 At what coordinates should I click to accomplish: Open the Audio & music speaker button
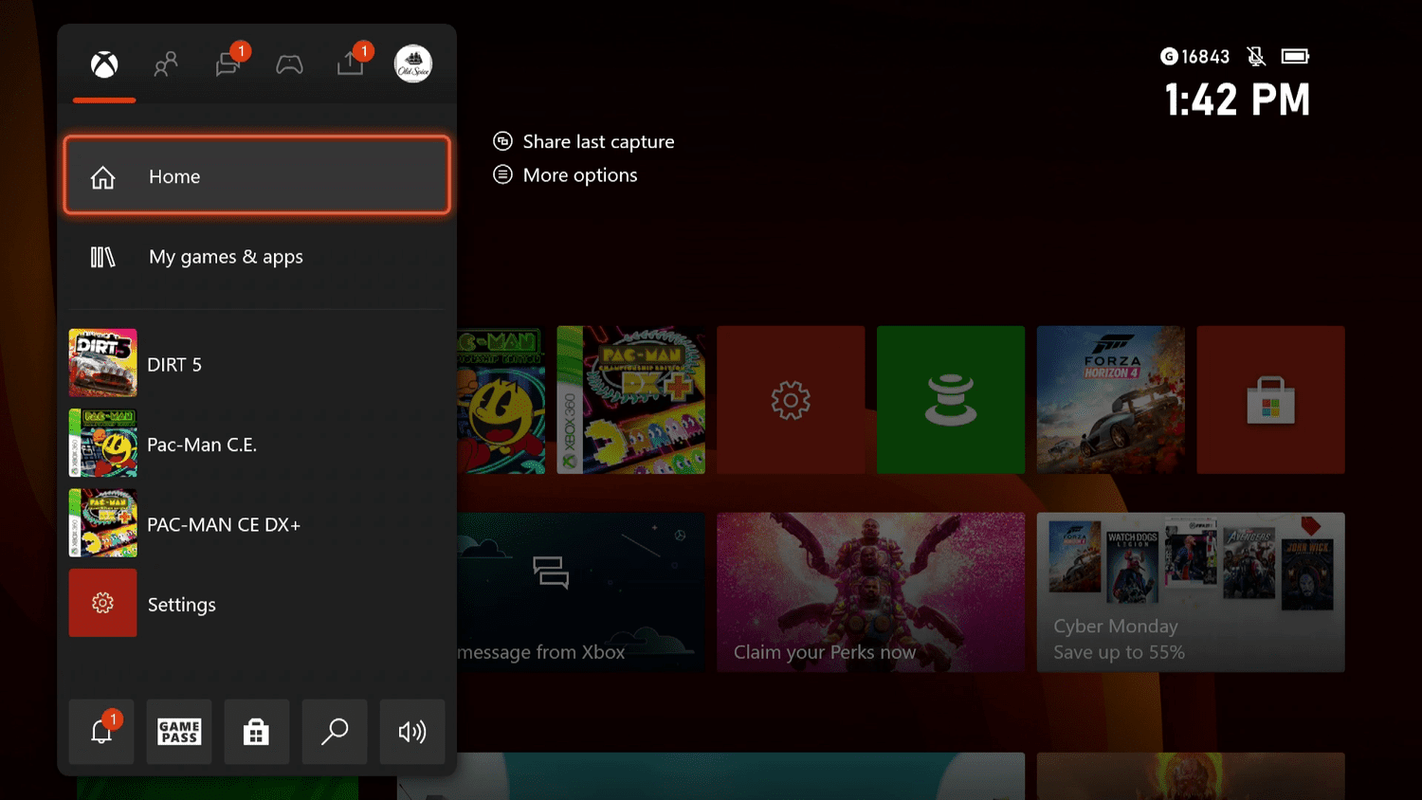point(413,732)
